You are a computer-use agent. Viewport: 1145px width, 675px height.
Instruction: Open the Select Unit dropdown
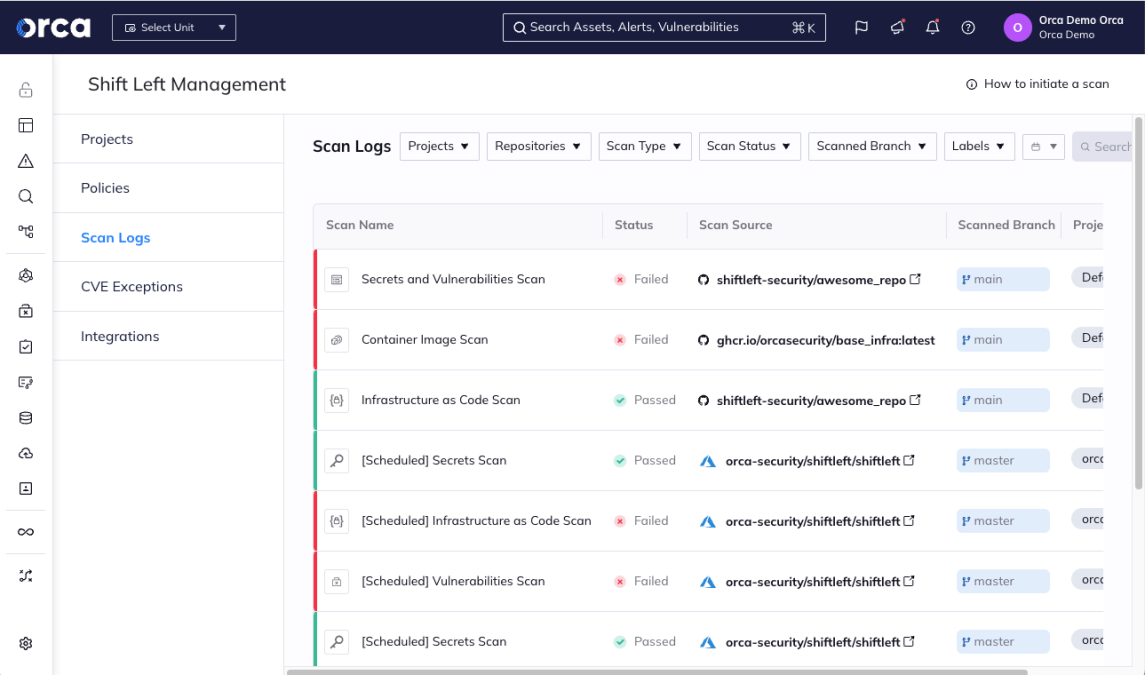(174, 28)
